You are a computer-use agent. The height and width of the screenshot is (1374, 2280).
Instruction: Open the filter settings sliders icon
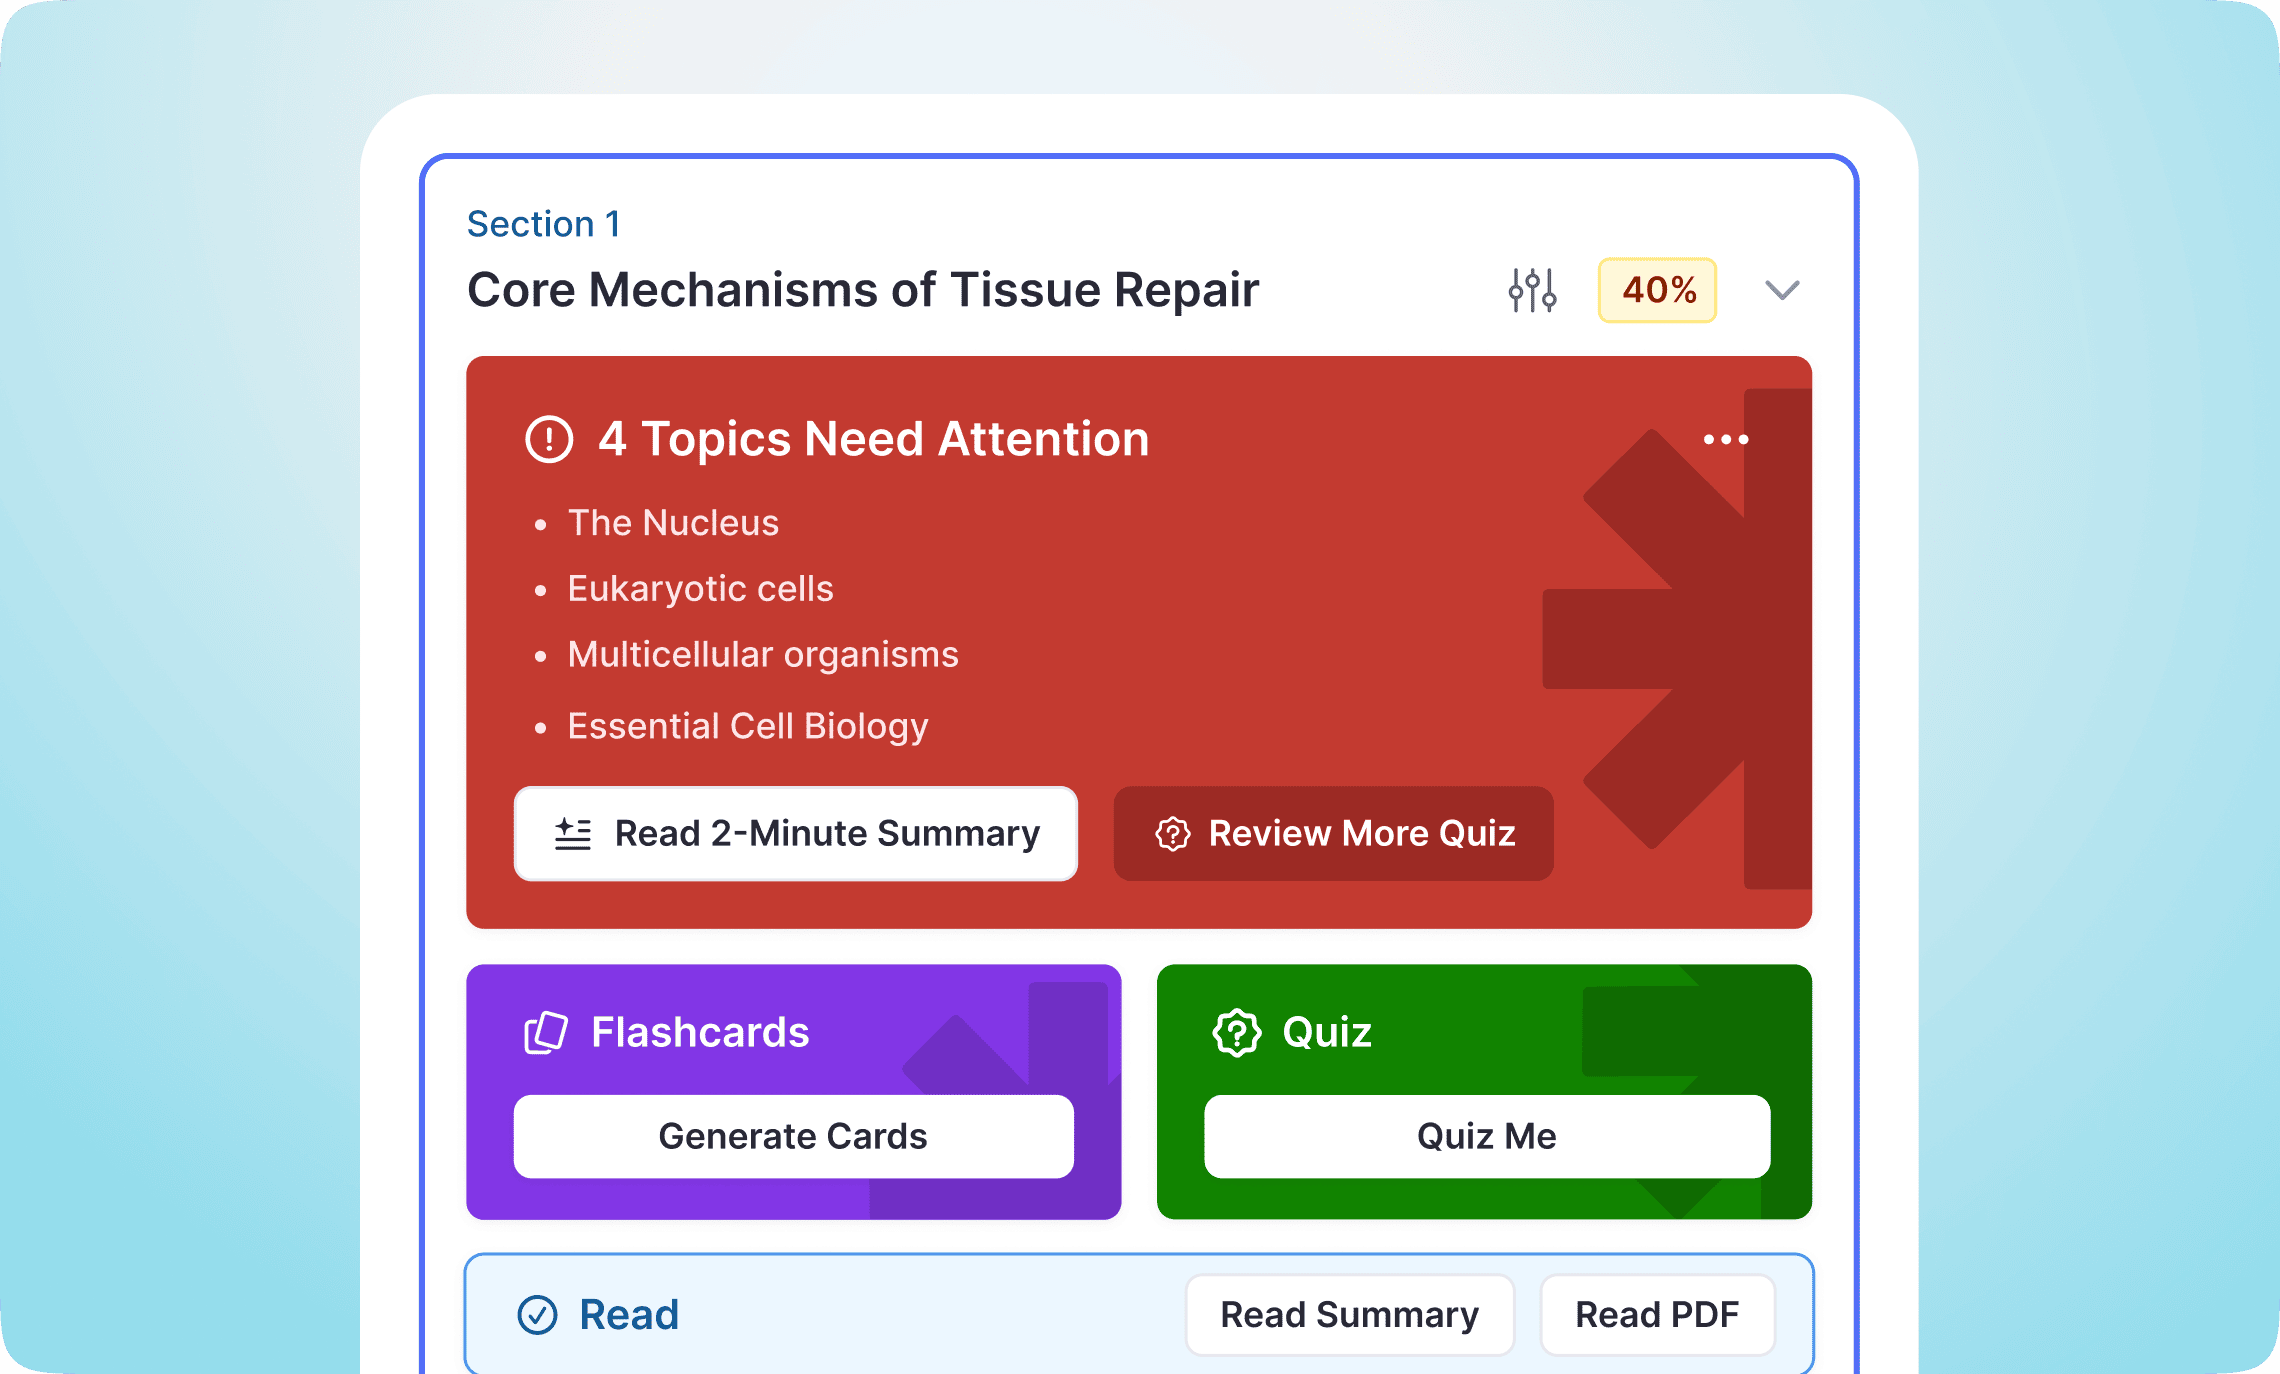point(1530,290)
